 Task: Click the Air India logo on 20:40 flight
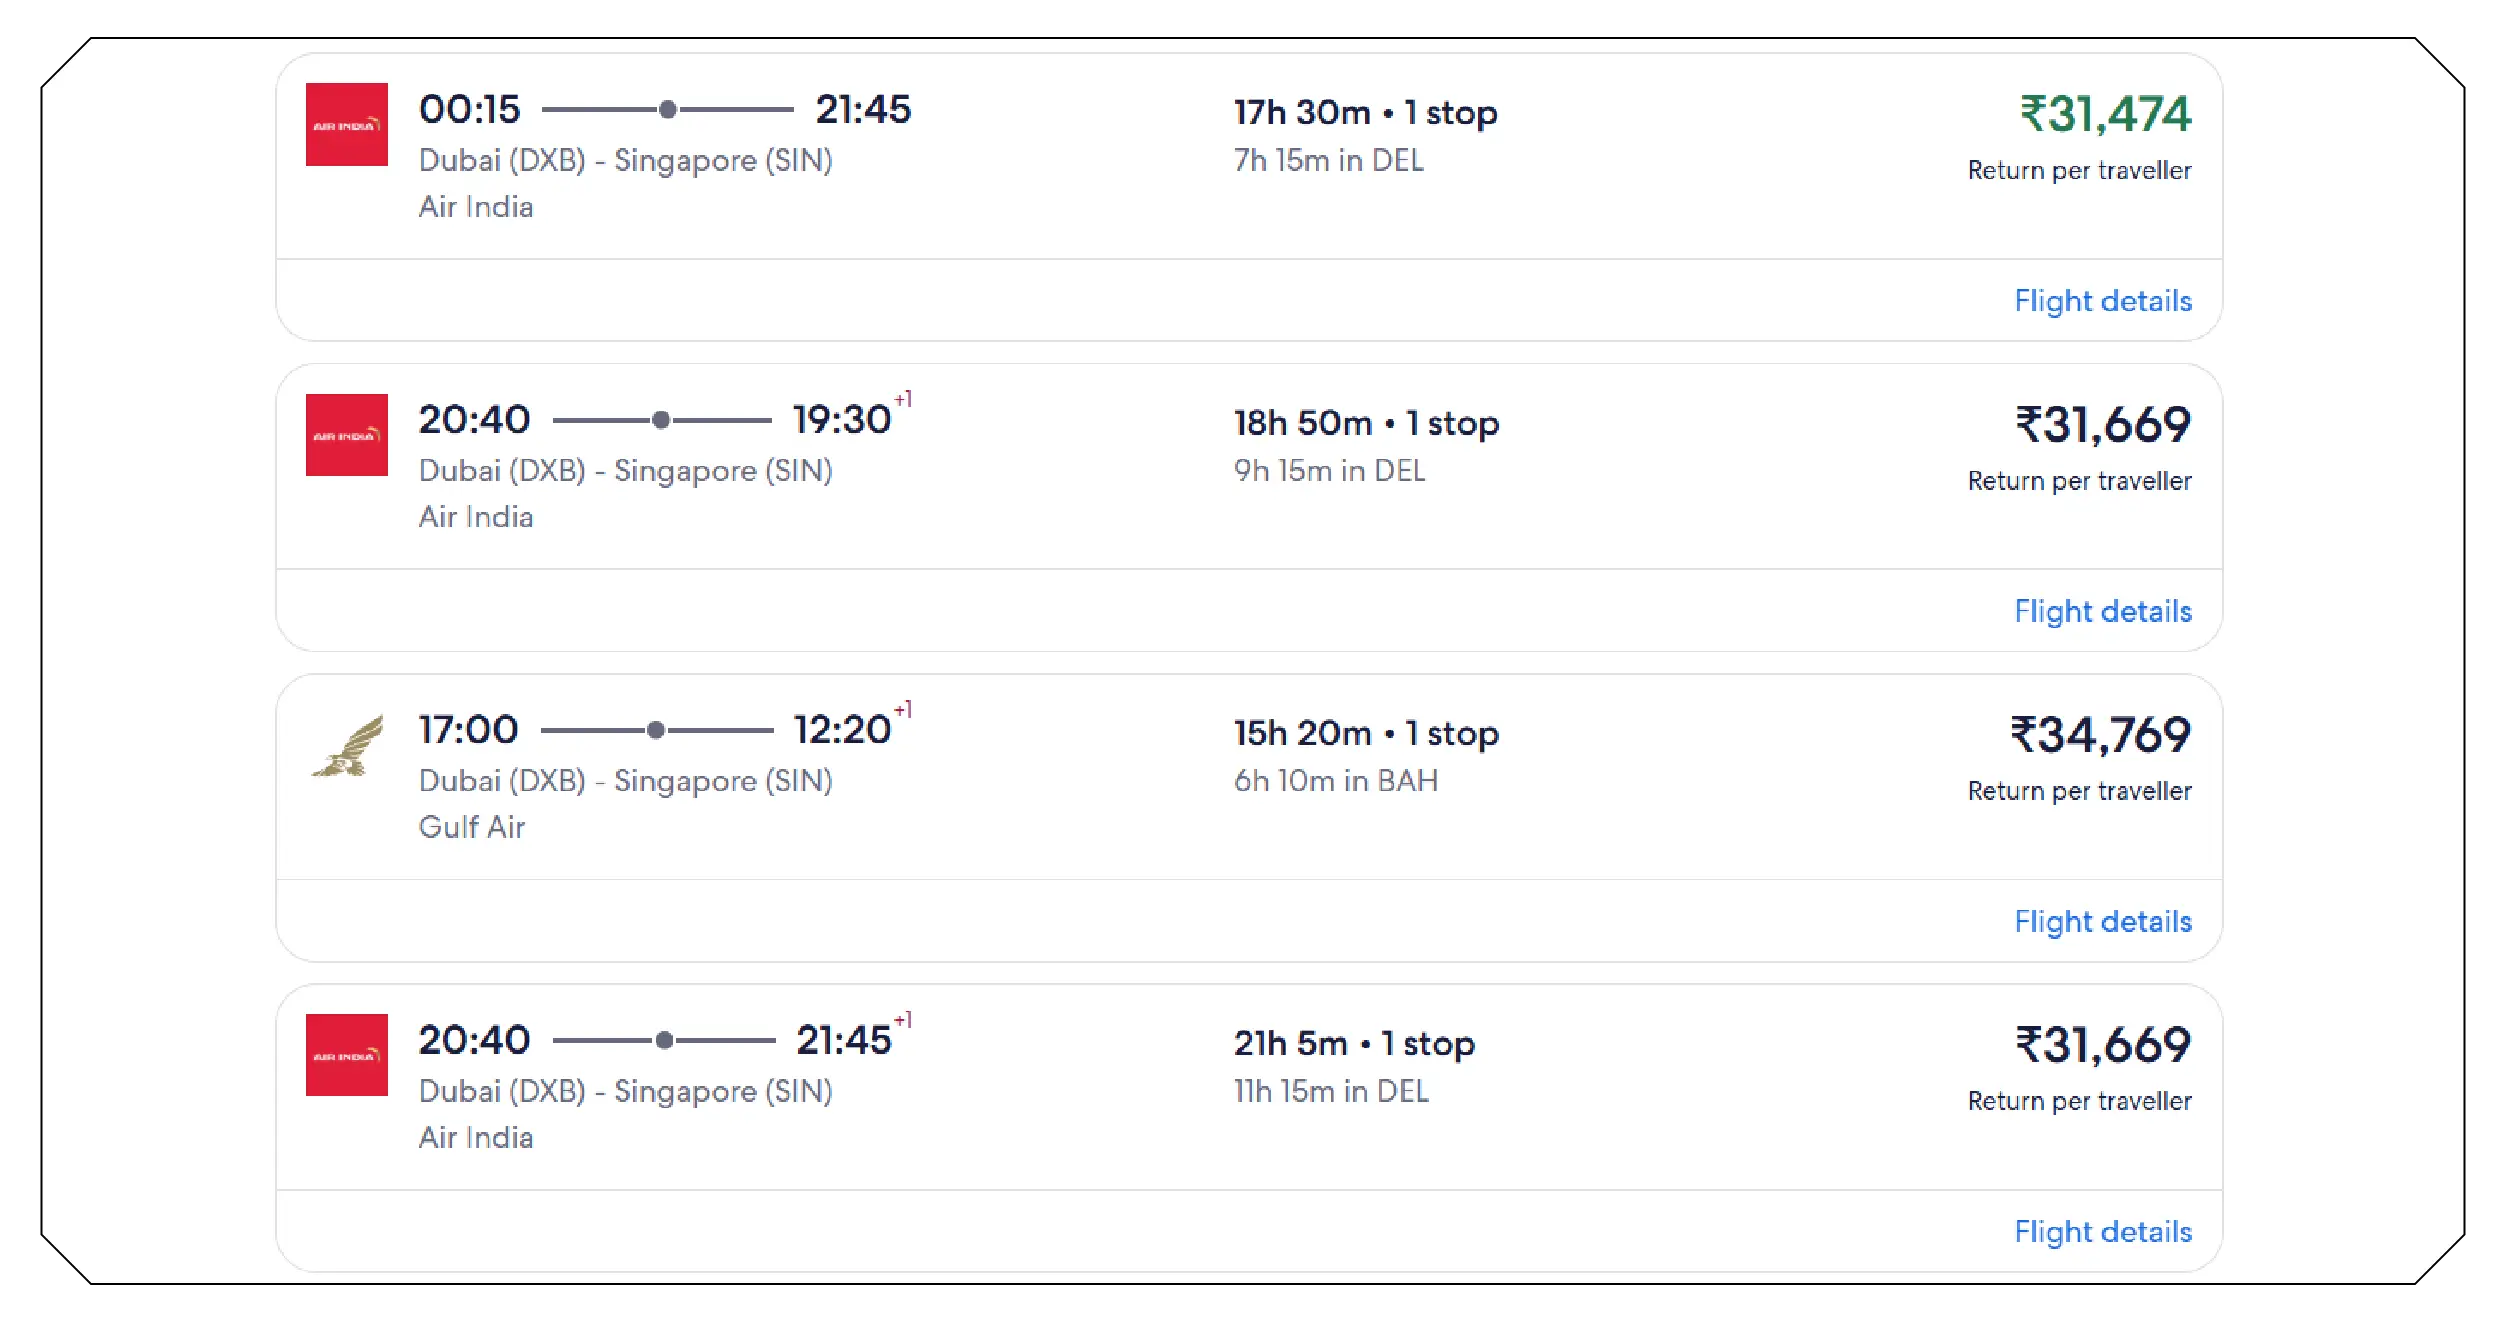click(x=346, y=432)
